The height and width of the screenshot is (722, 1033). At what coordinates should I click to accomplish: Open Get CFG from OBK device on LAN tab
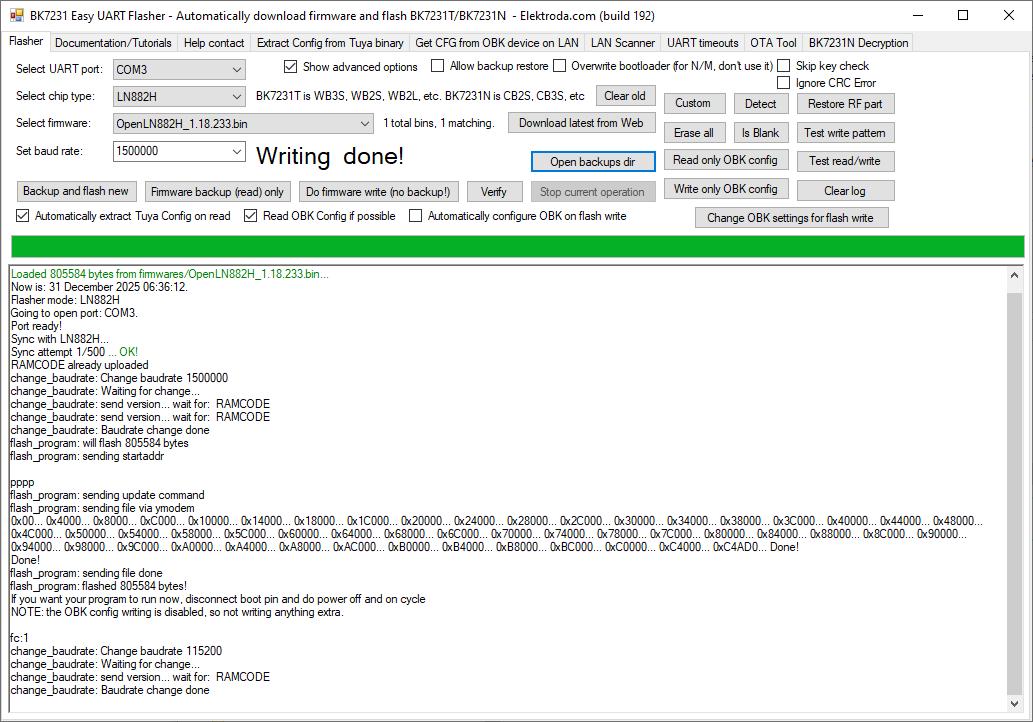click(497, 43)
